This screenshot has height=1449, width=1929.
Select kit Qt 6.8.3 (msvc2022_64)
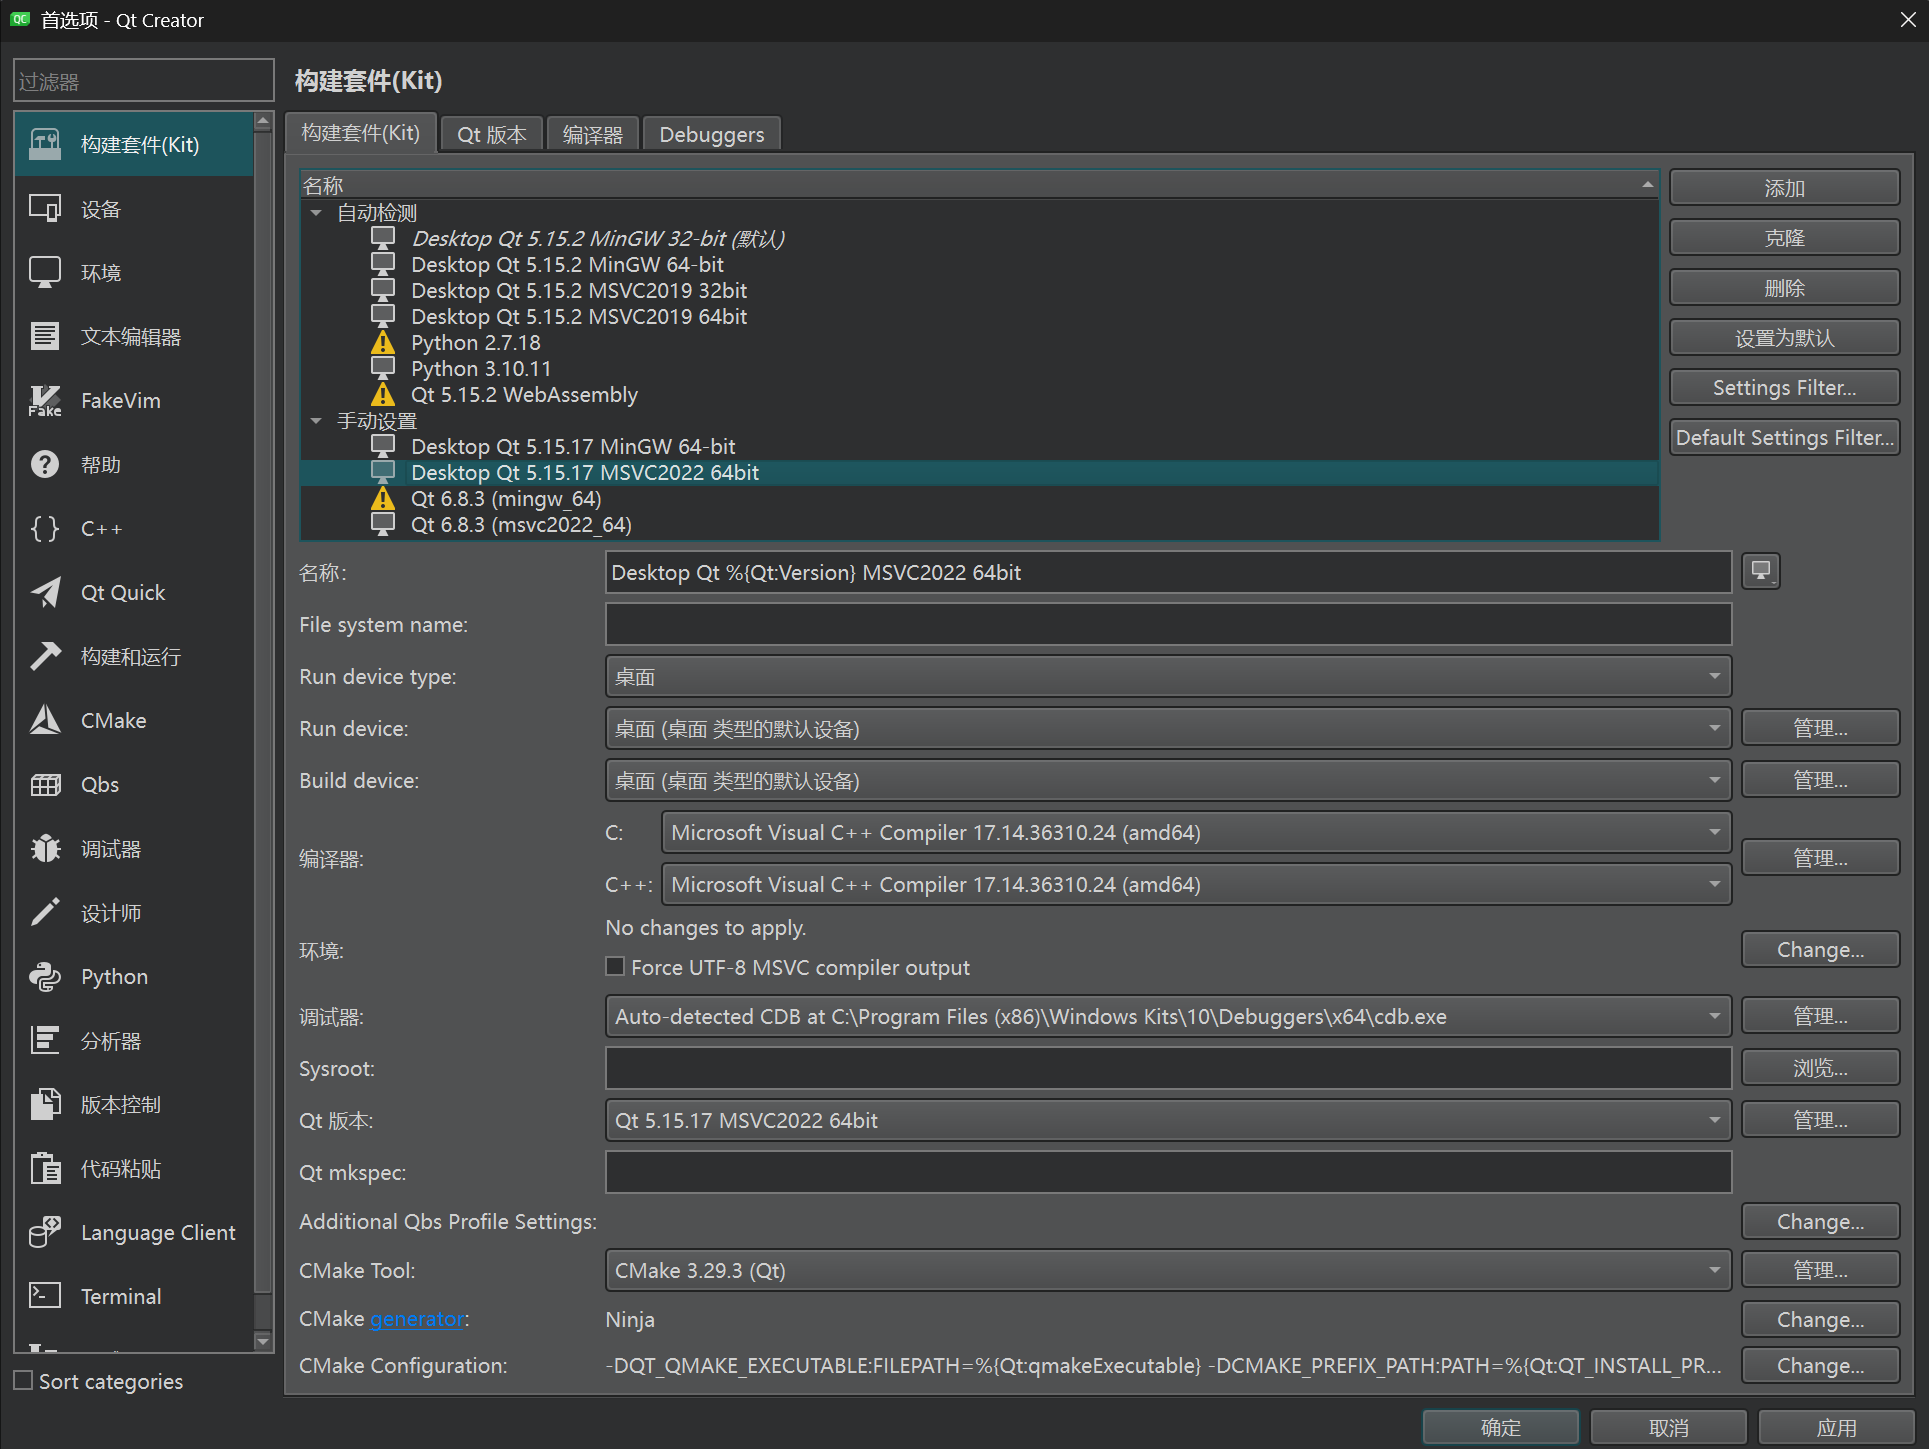click(x=521, y=525)
